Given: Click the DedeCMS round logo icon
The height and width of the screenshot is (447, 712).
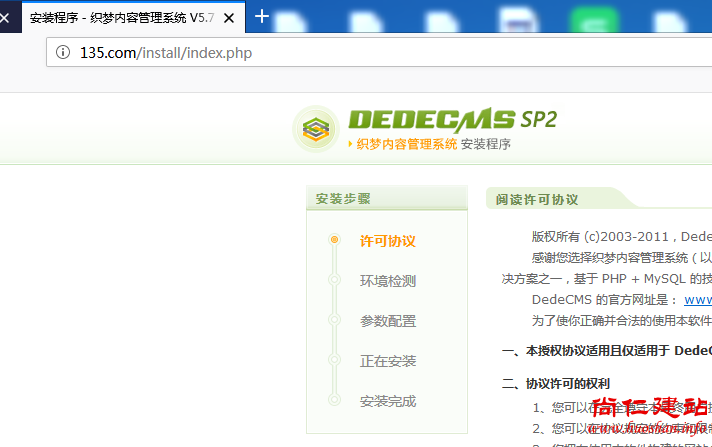Looking at the screenshot, I should tap(316, 129).
